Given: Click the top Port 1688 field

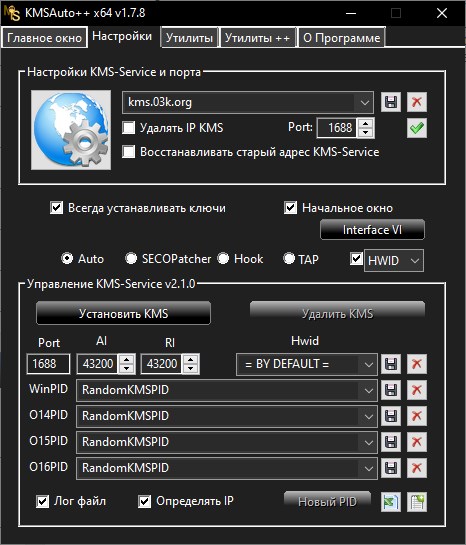Looking at the screenshot, I should coord(337,128).
